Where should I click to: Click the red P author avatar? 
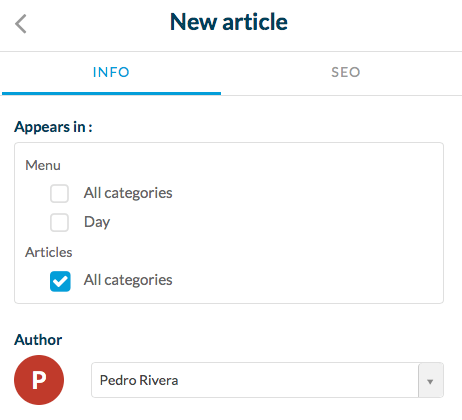(x=39, y=380)
